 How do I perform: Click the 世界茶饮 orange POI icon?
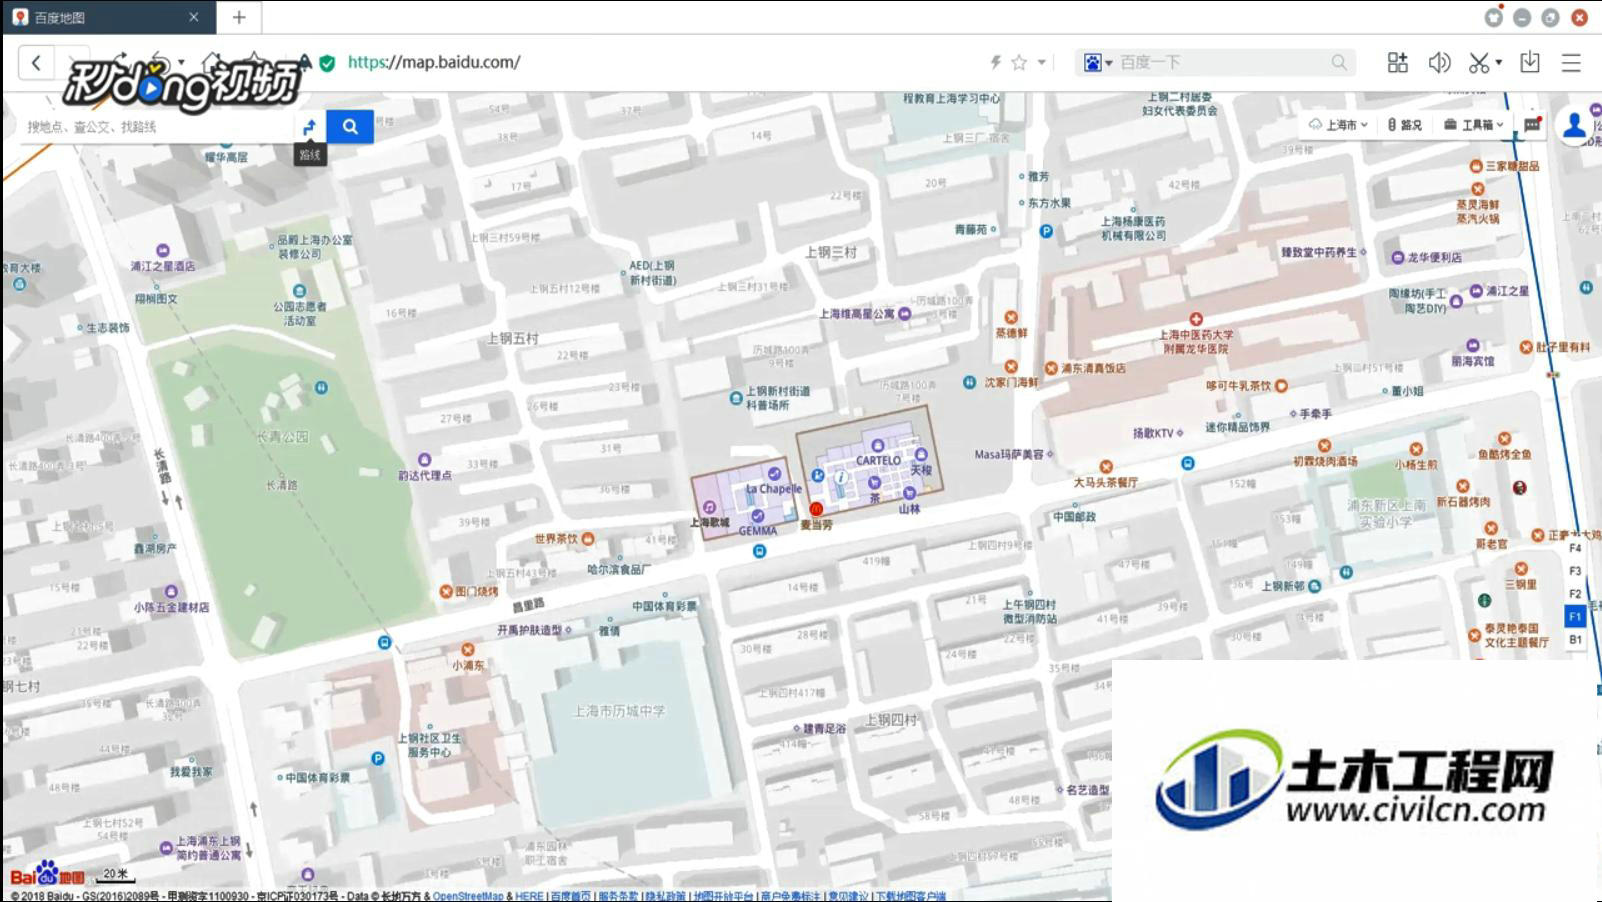pos(588,539)
